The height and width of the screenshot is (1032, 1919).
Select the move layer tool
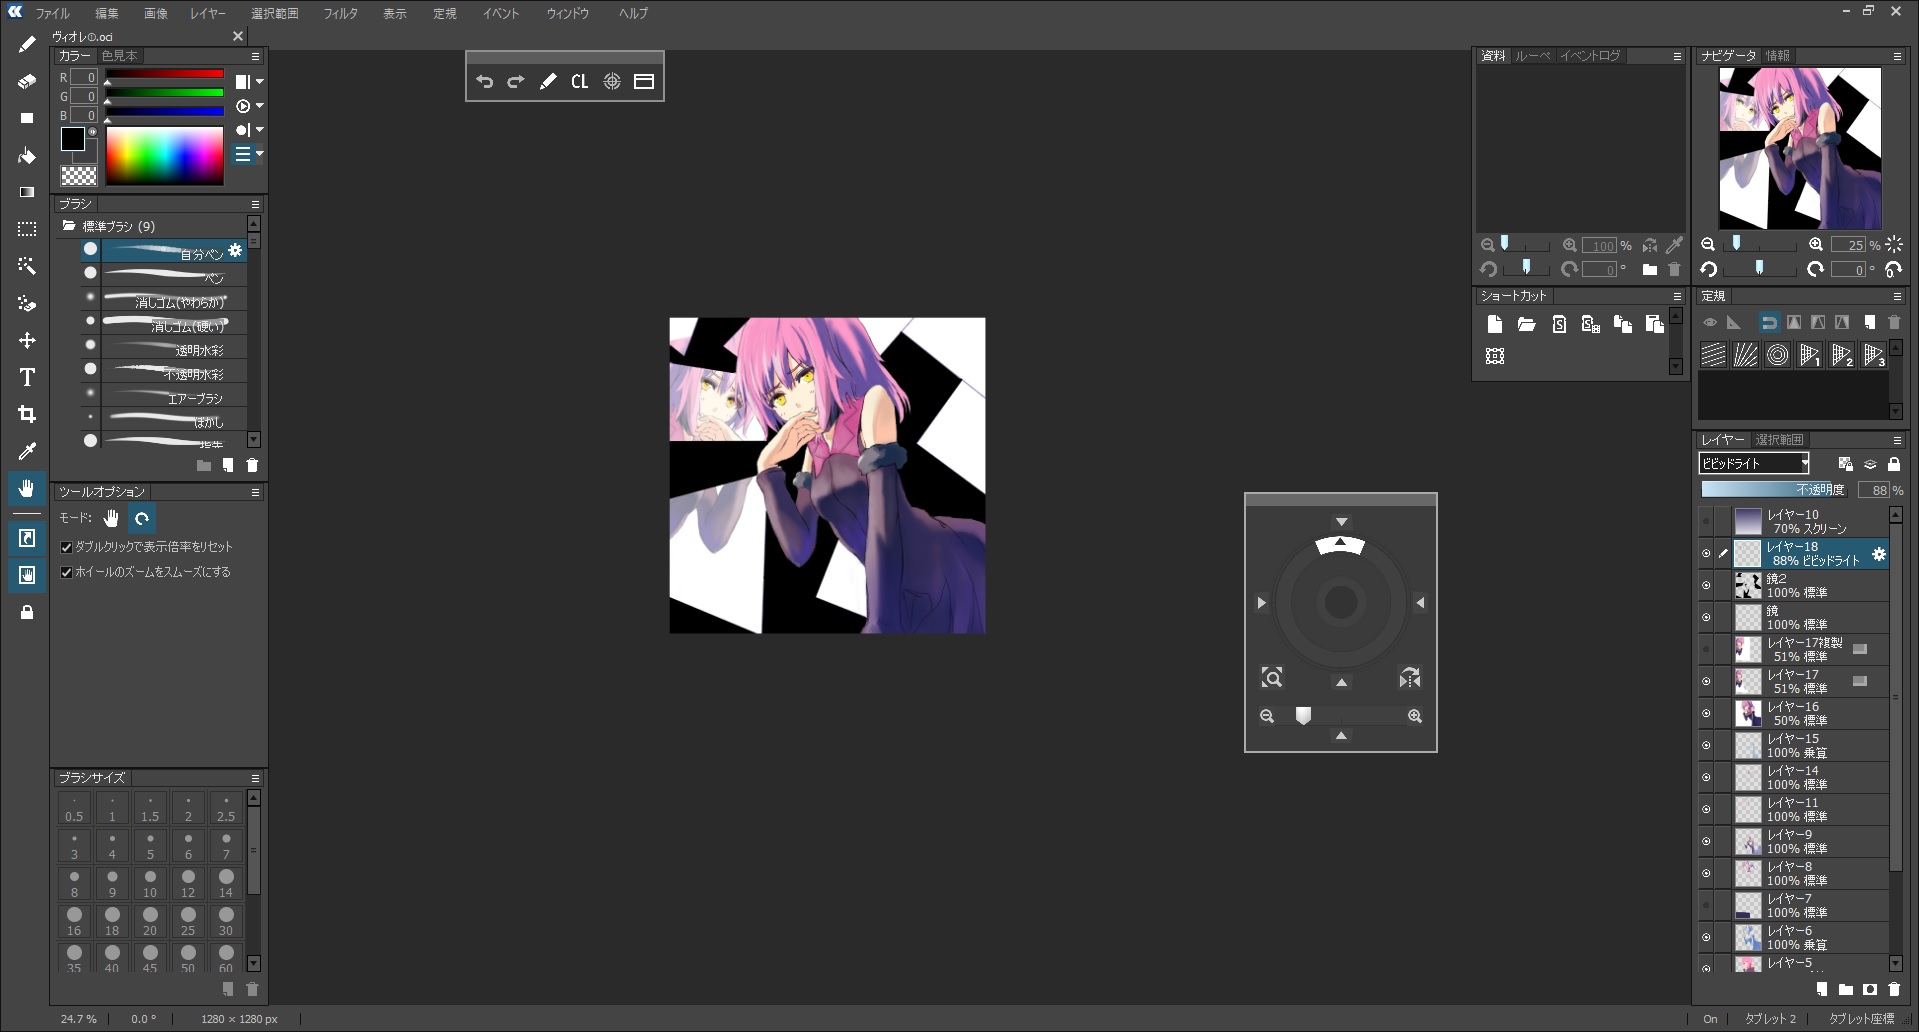pyautogui.click(x=27, y=340)
